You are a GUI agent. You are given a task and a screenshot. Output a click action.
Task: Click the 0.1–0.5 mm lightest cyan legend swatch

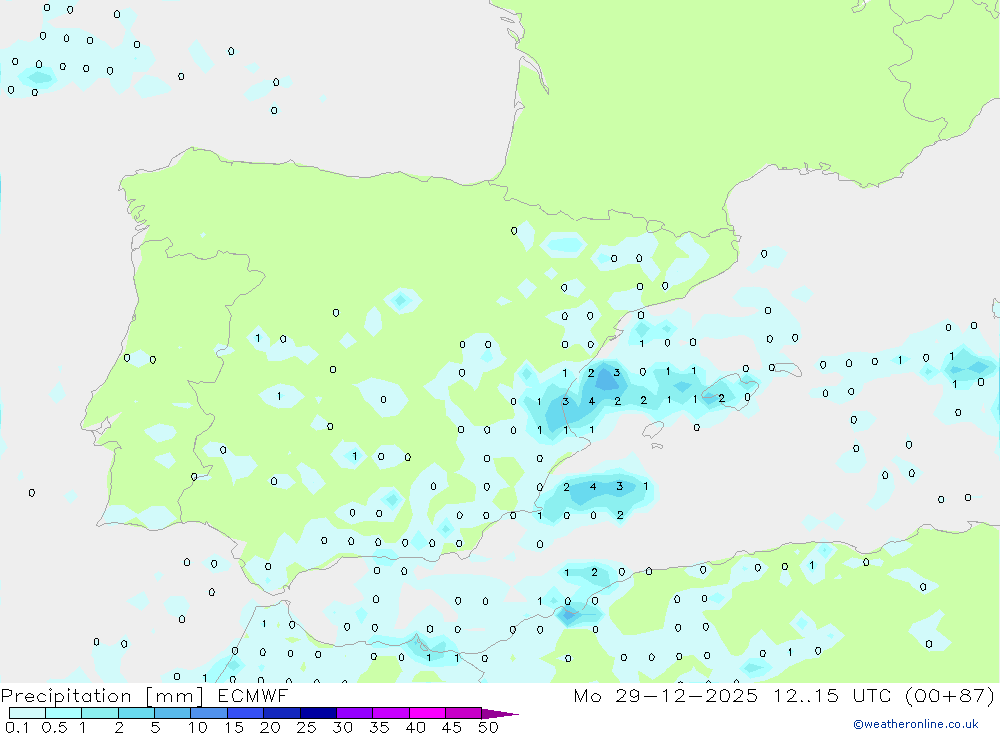(x=27, y=713)
